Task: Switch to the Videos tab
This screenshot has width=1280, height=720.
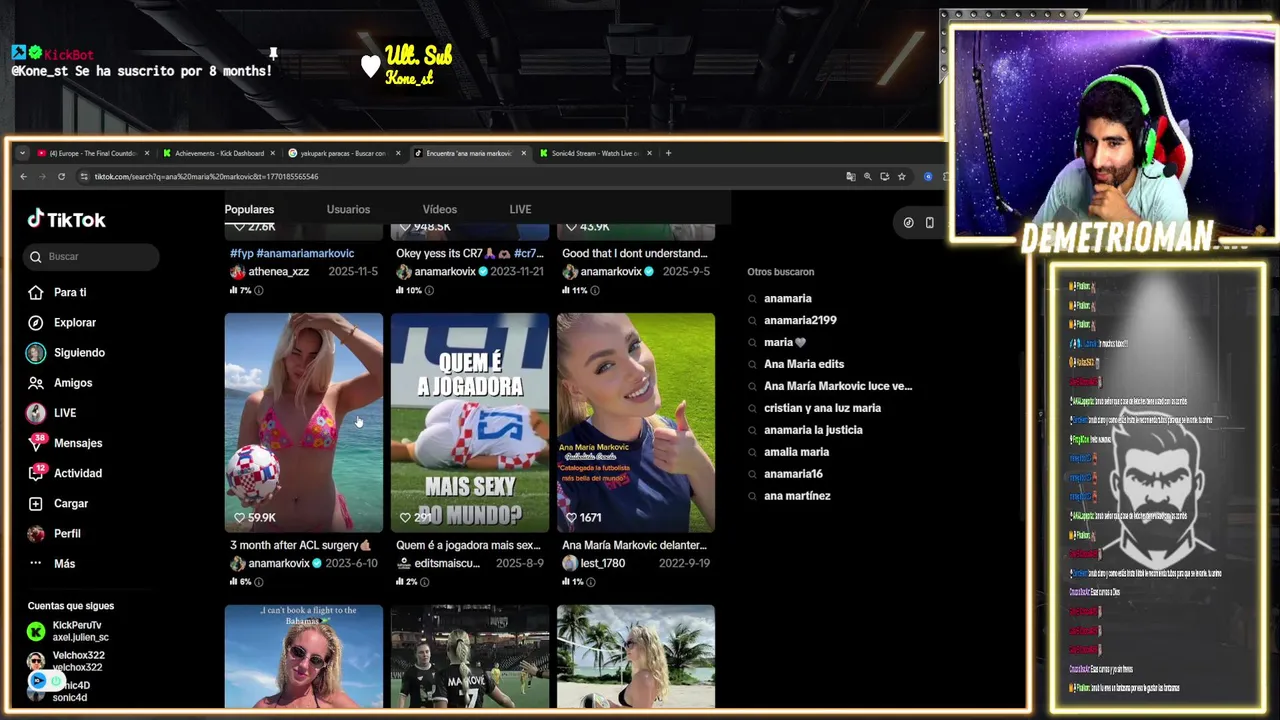Action: pos(439,209)
